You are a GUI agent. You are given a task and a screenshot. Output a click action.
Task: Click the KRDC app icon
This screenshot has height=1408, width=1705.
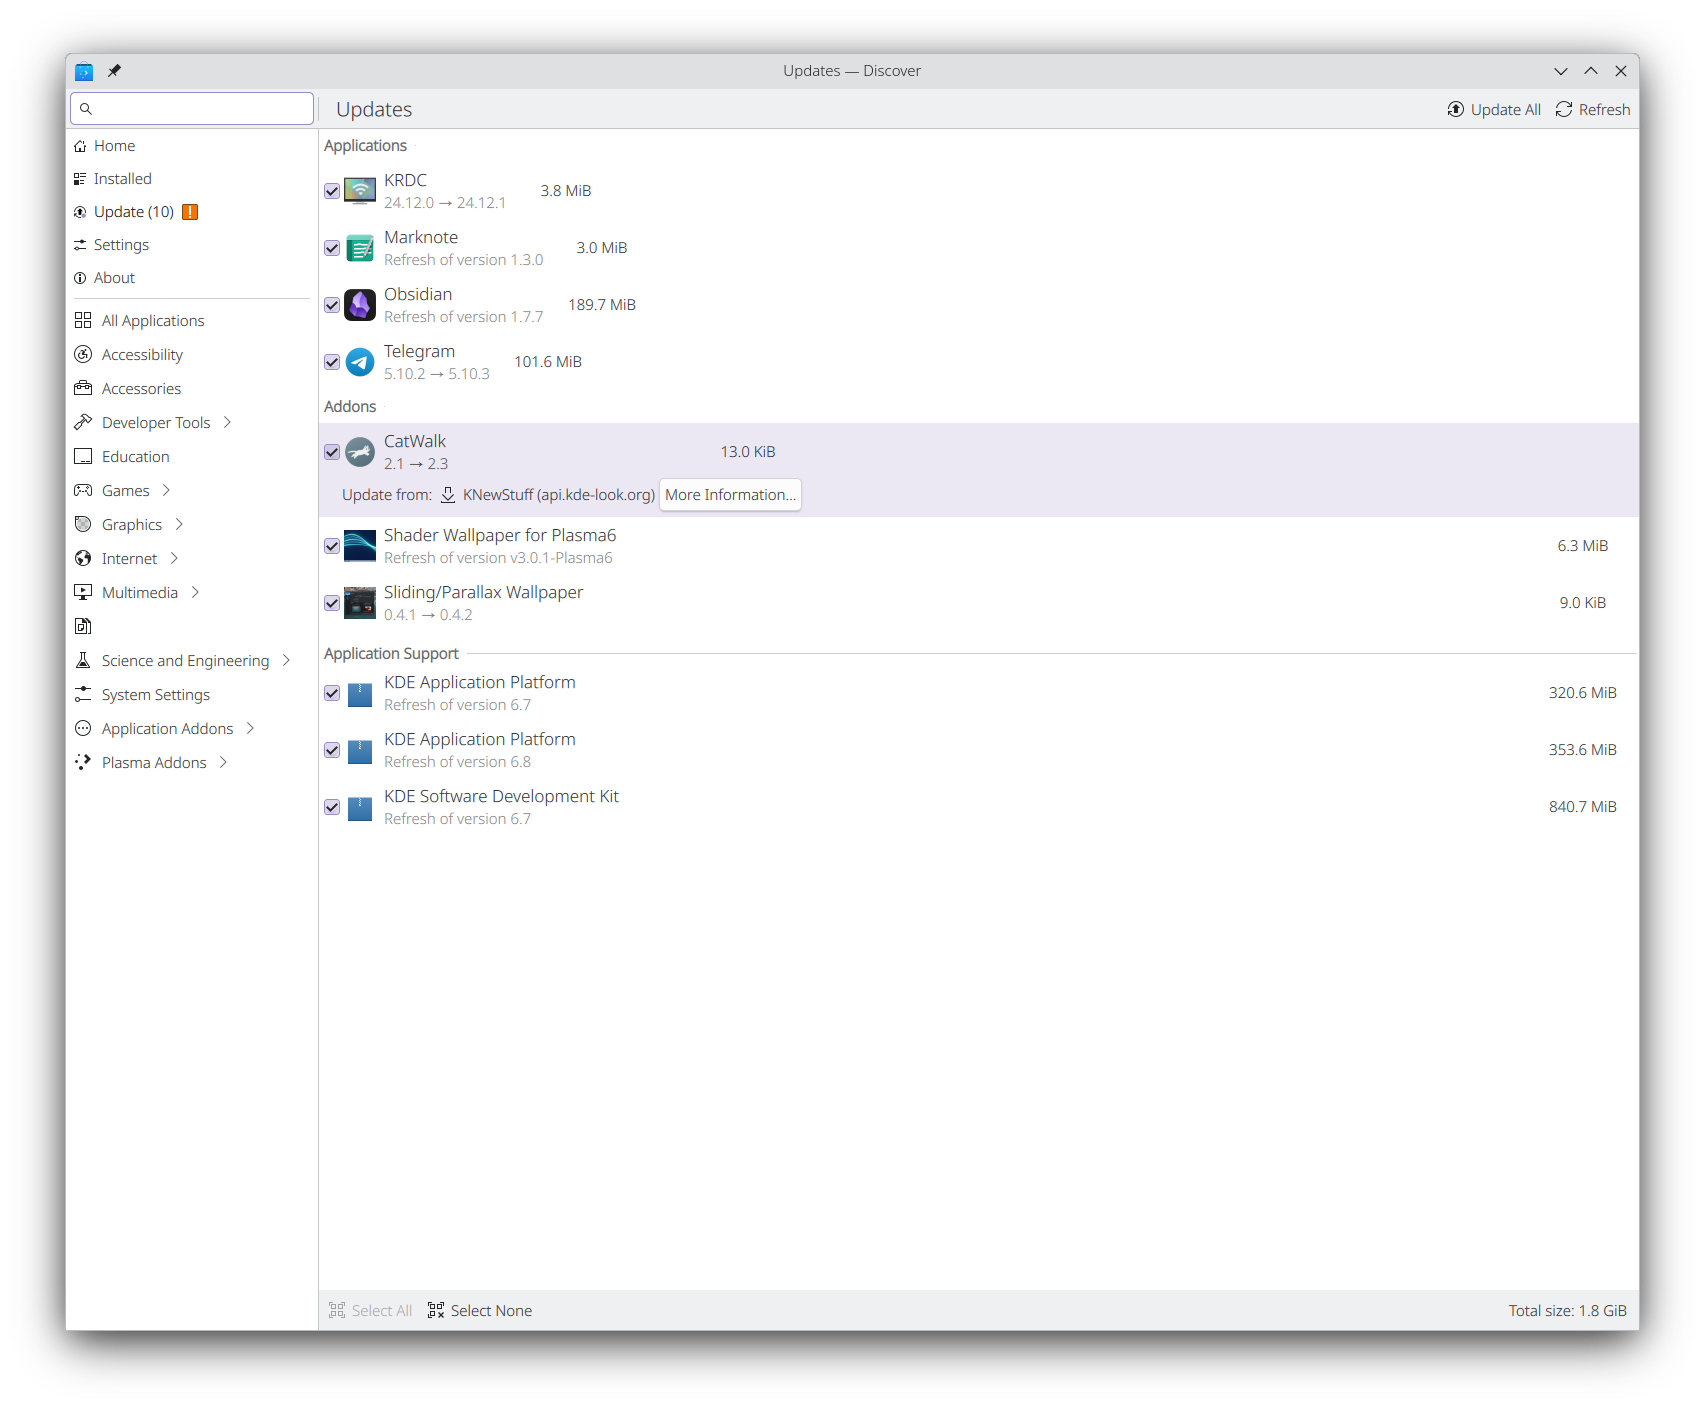360,191
